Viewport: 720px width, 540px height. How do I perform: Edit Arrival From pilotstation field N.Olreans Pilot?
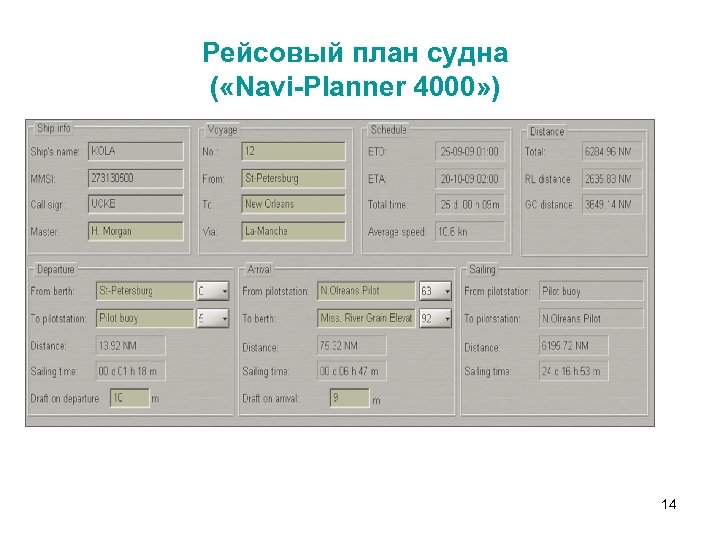pos(366,291)
